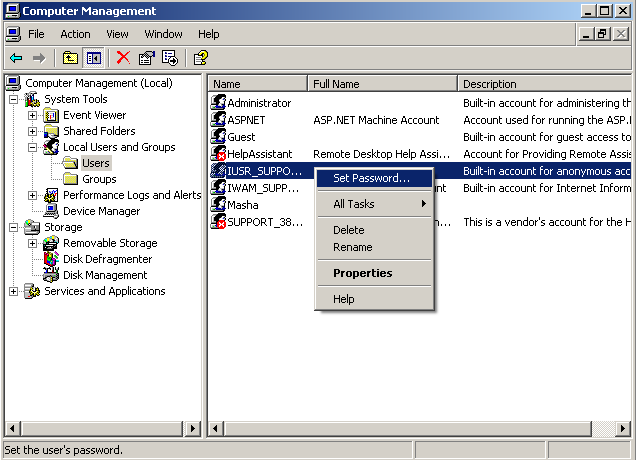Image resolution: width=636 pixels, height=460 pixels.
Task: Click the ASPNET user icon
Action: tap(218, 119)
